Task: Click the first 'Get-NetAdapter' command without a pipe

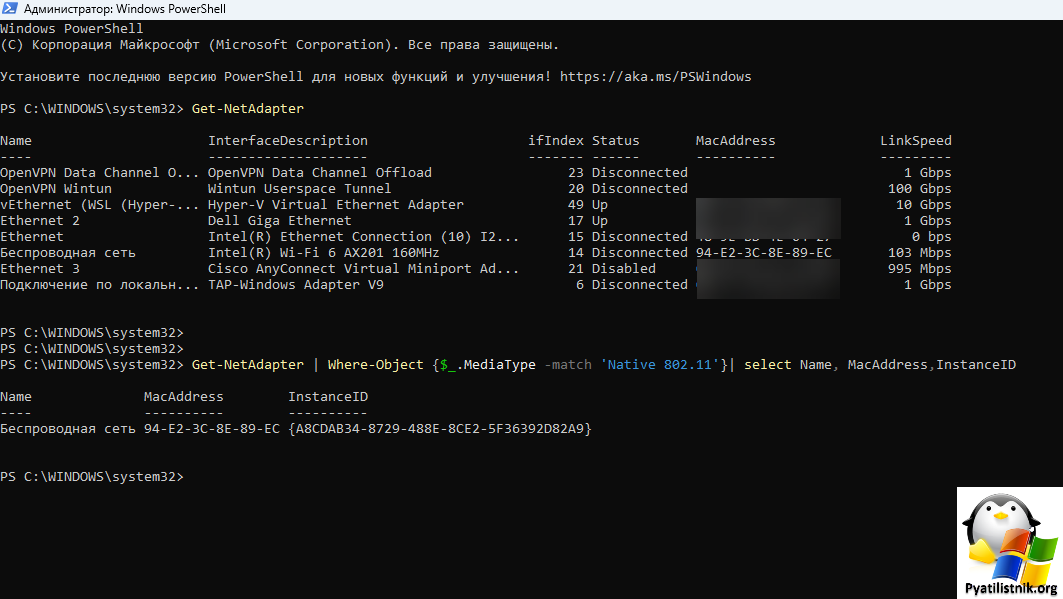Action: pos(247,108)
